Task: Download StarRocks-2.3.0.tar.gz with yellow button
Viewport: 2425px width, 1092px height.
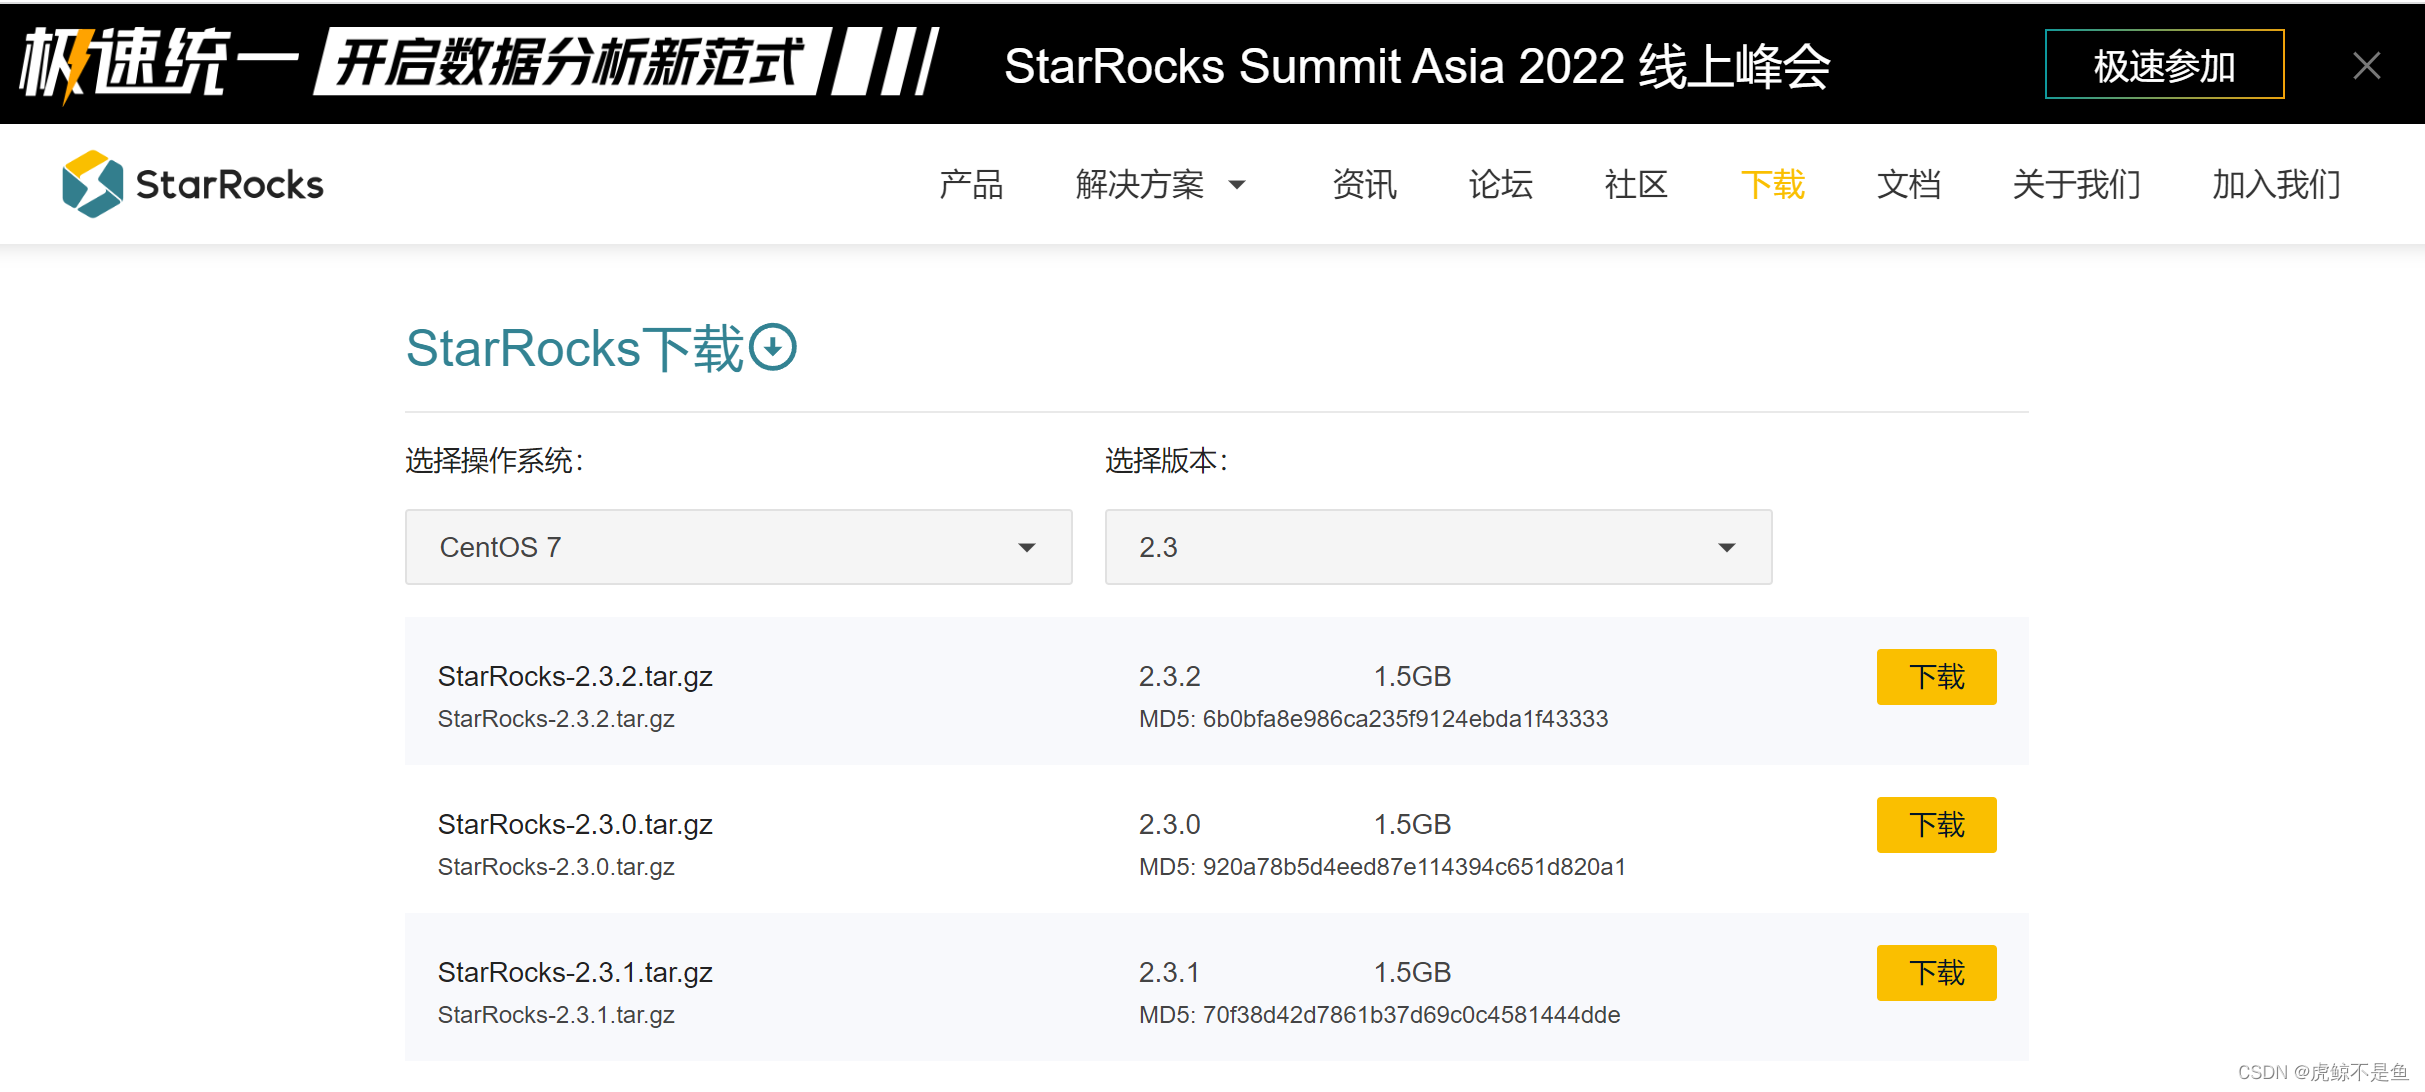Action: (1936, 825)
